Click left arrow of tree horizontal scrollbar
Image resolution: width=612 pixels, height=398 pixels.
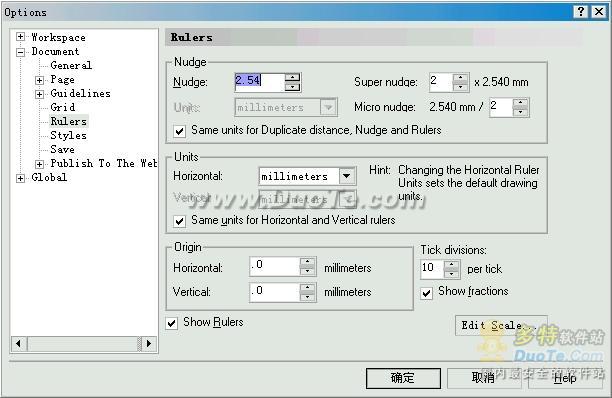point(18,343)
